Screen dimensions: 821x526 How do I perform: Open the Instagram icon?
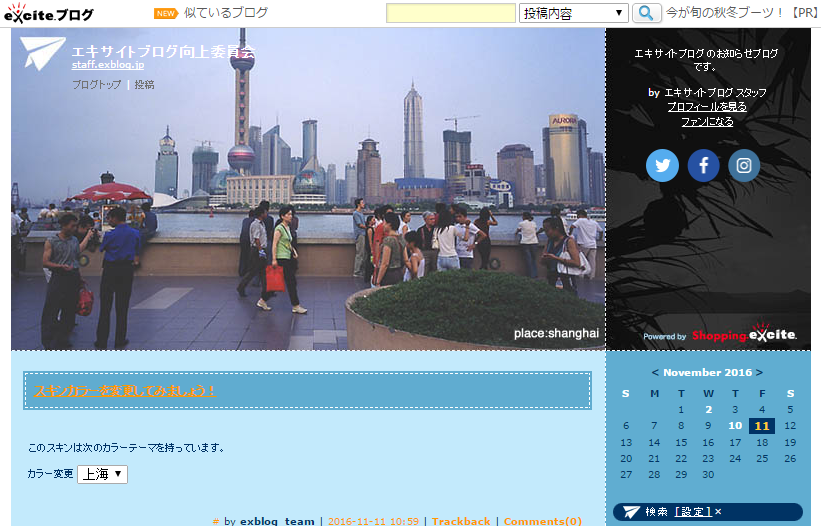pos(744,165)
